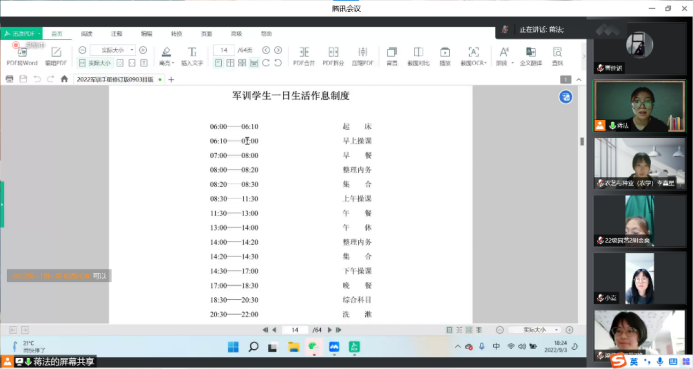This screenshot has height=369, width=693.
Task: Click the bottom bar zoom in plus
Action: pos(569,330)
